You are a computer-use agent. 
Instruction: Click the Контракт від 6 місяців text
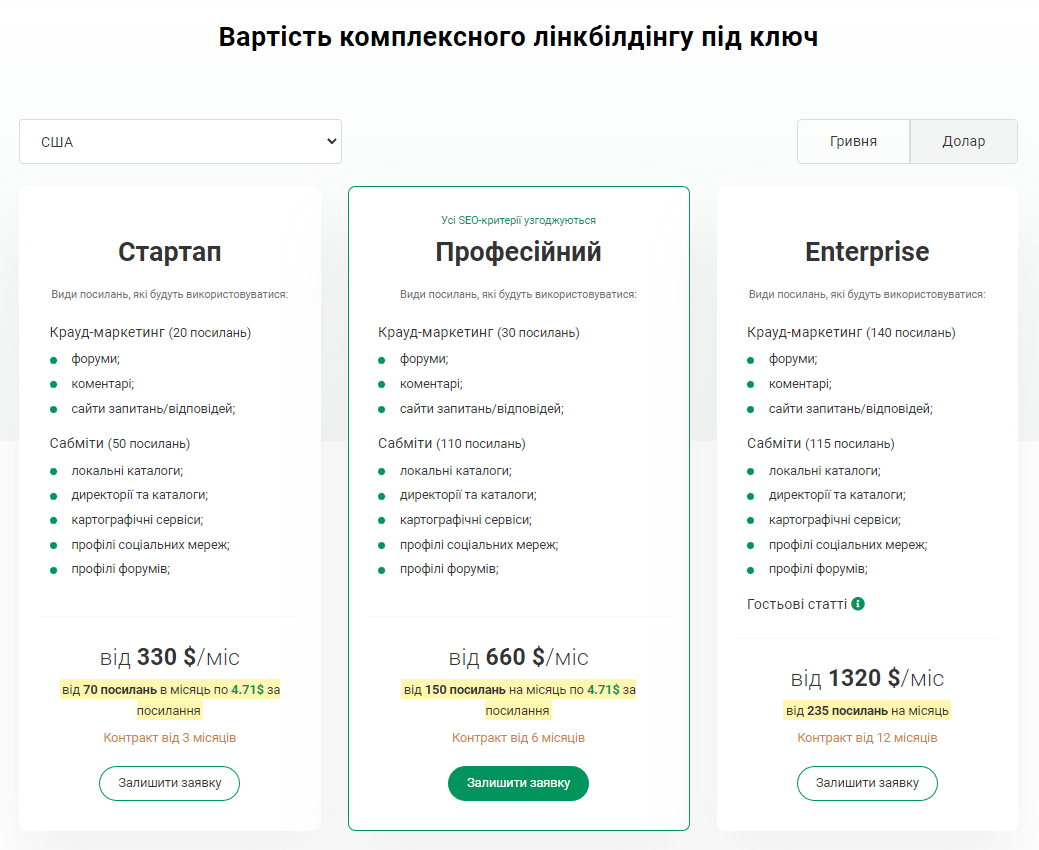tap(518, 738)
